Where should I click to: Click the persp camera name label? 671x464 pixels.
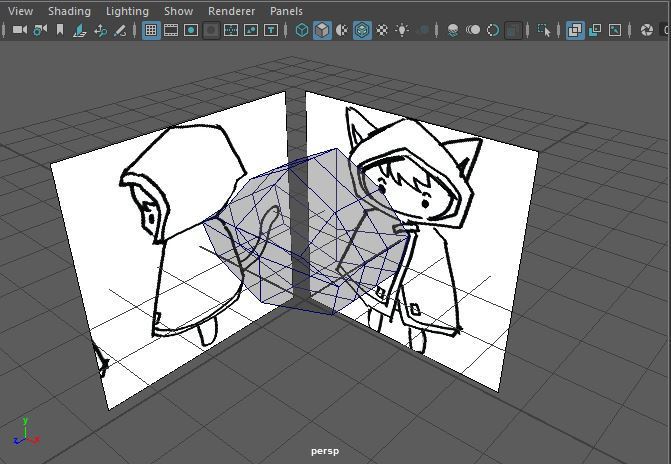[x=325, y=451]
